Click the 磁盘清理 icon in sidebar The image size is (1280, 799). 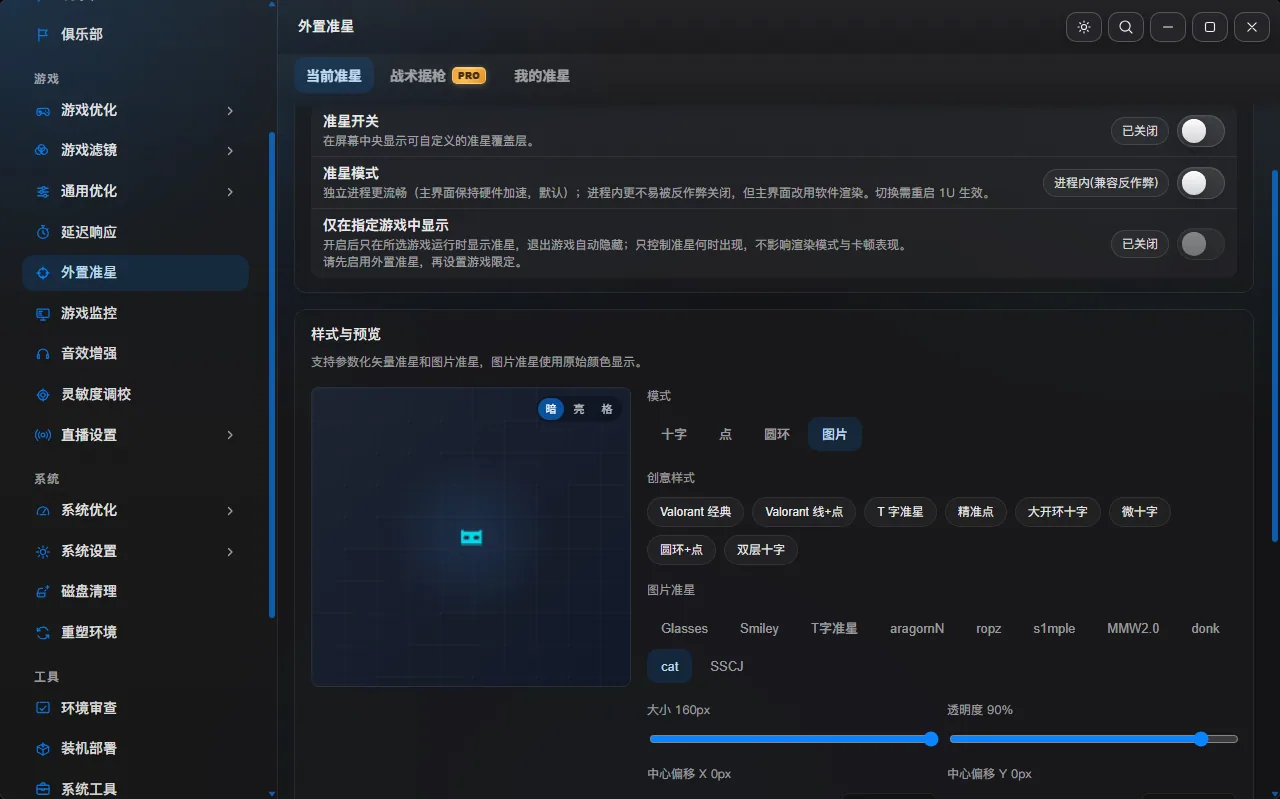43,591
